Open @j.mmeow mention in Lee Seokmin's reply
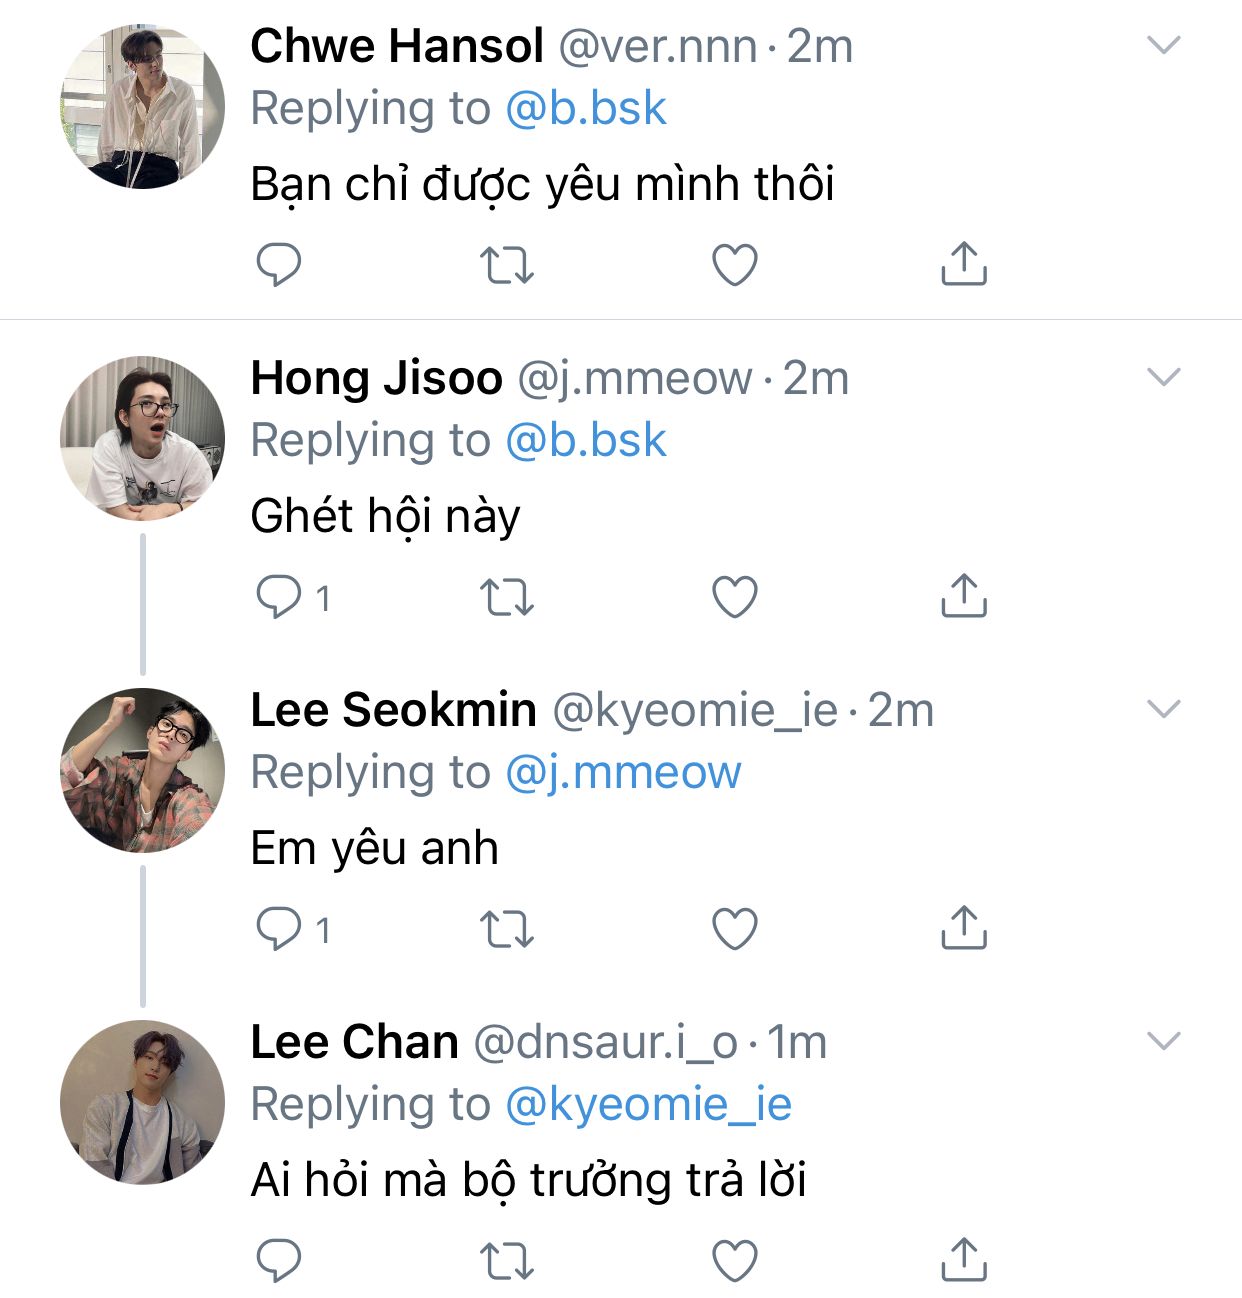The image size is (1242, 1298). tap(623, 773)
